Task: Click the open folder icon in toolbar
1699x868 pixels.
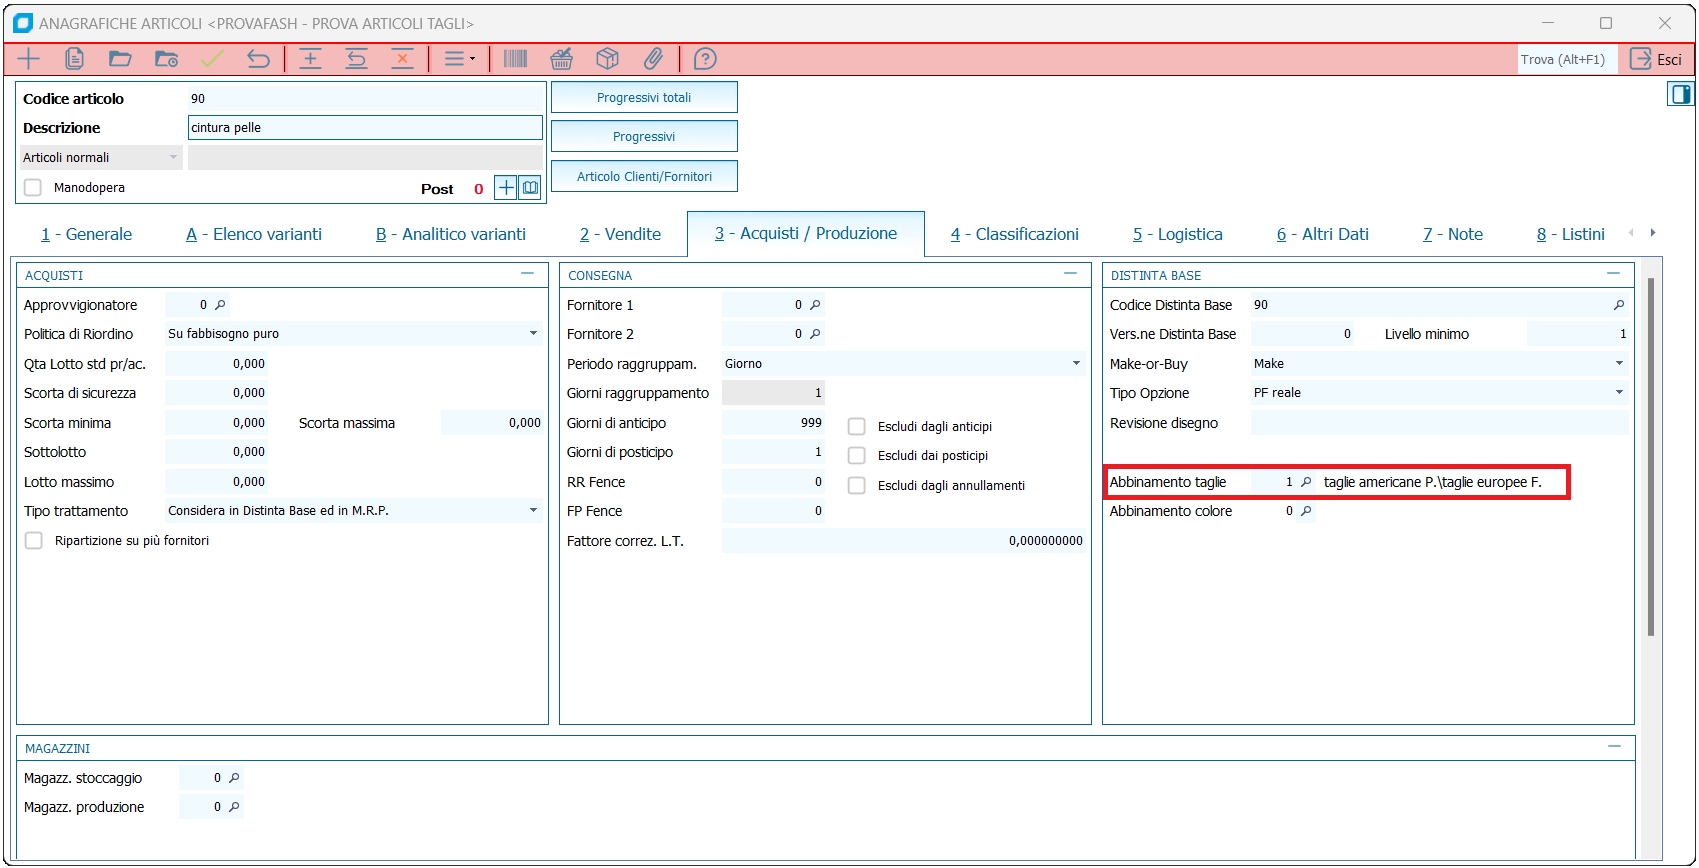Action: tap(120, 59)
